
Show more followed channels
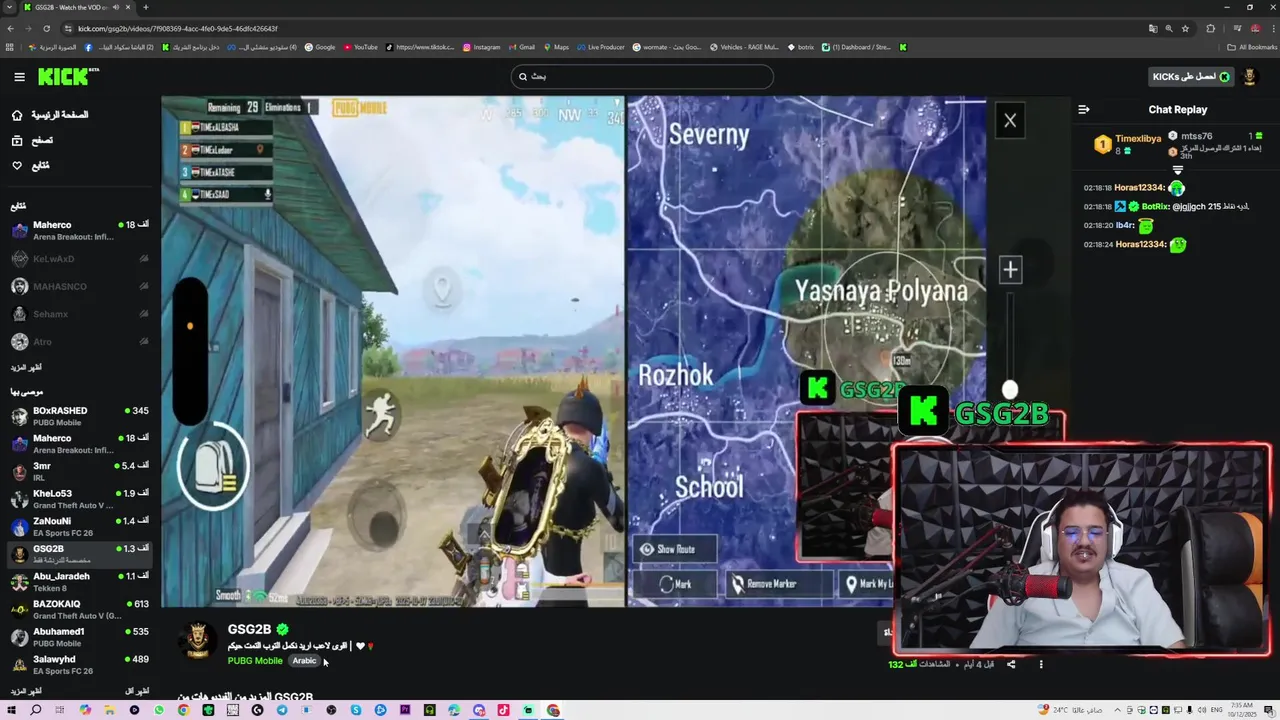(26, 368)
